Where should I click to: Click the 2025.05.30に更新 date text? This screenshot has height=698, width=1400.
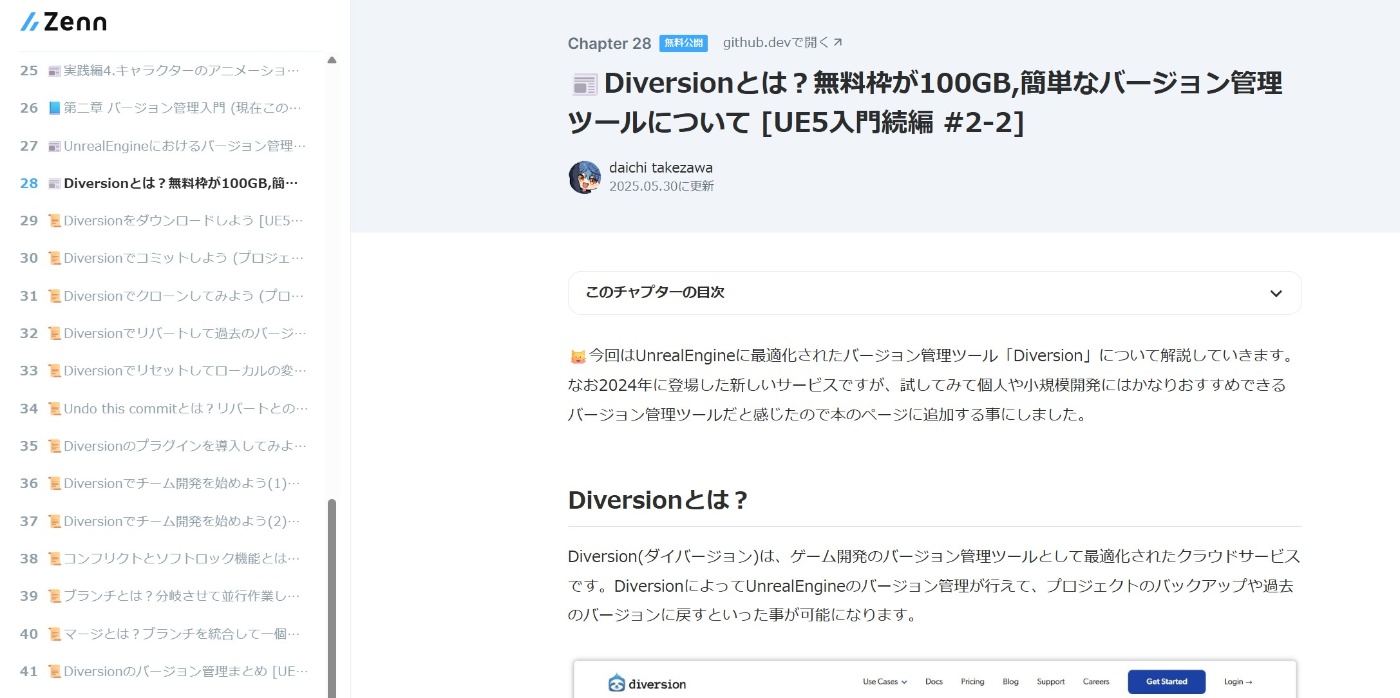(661, 186)
